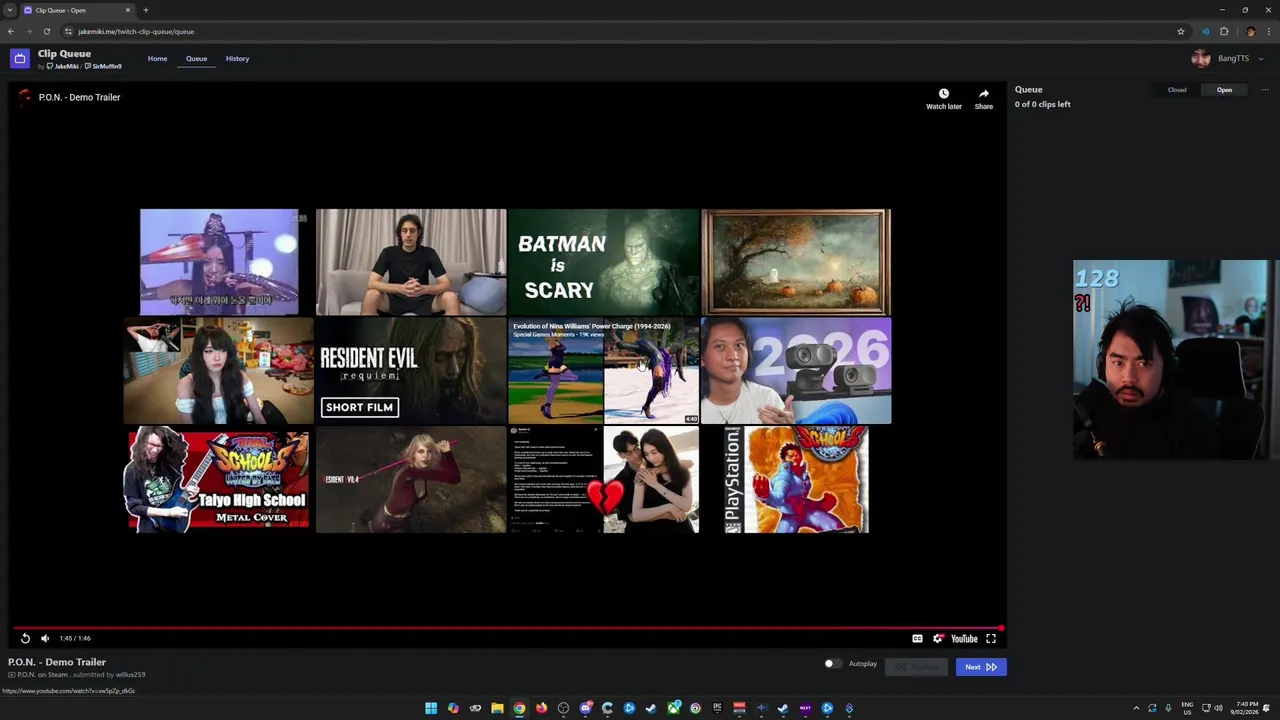This screenshot has height=720, width=1280.
Task: Click the browser back arrow
Action: coord(11,31)
